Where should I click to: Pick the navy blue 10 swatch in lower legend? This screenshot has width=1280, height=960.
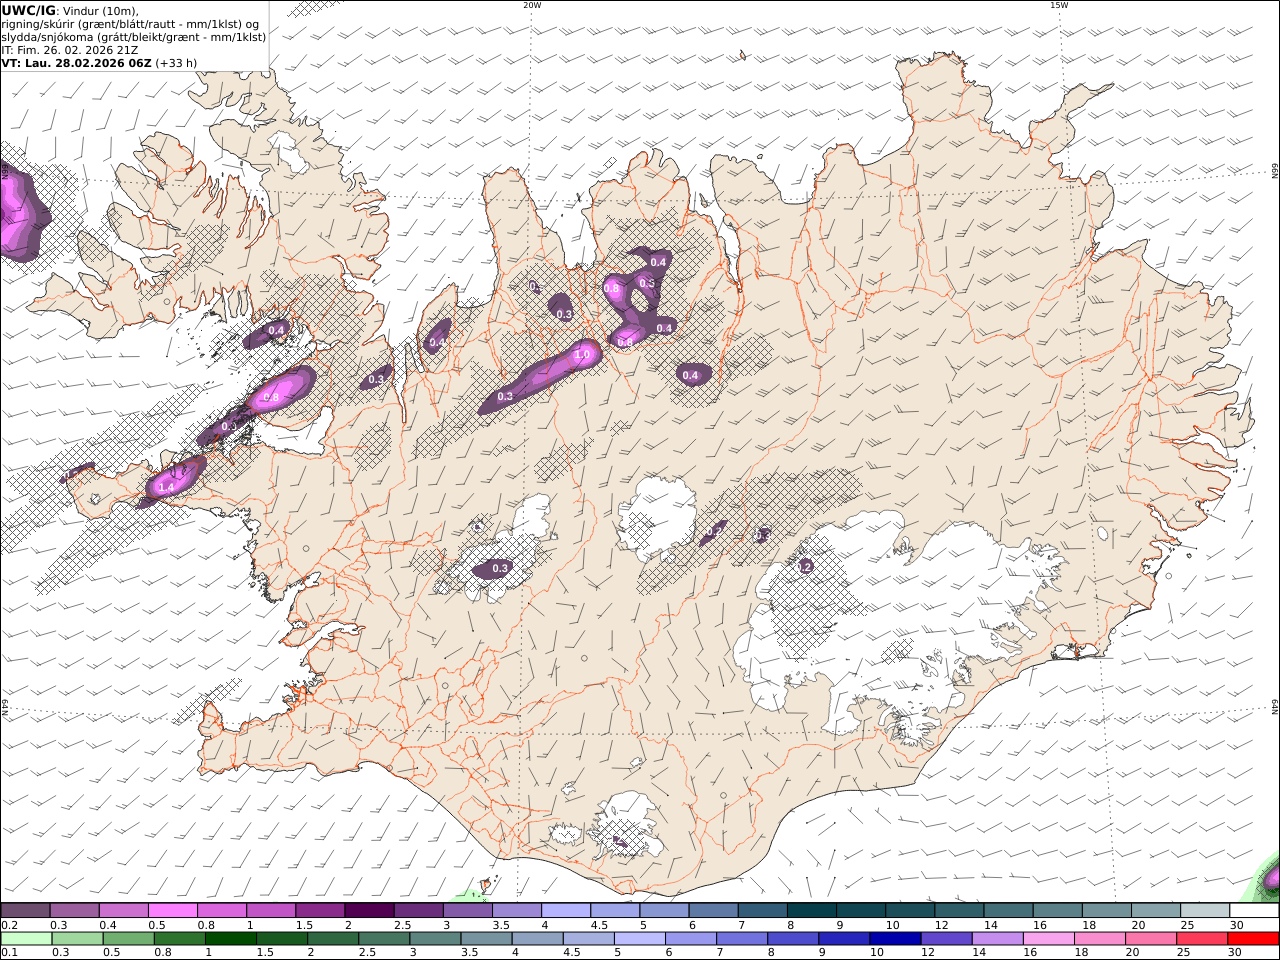pos(894,939)
